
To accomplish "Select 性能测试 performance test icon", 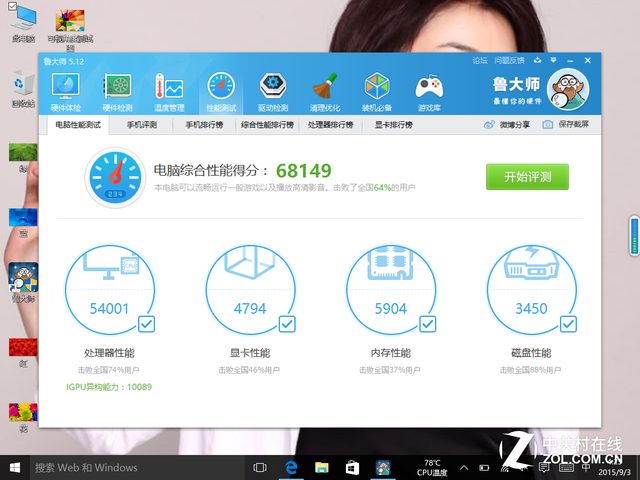I will (x=221, y=92).
